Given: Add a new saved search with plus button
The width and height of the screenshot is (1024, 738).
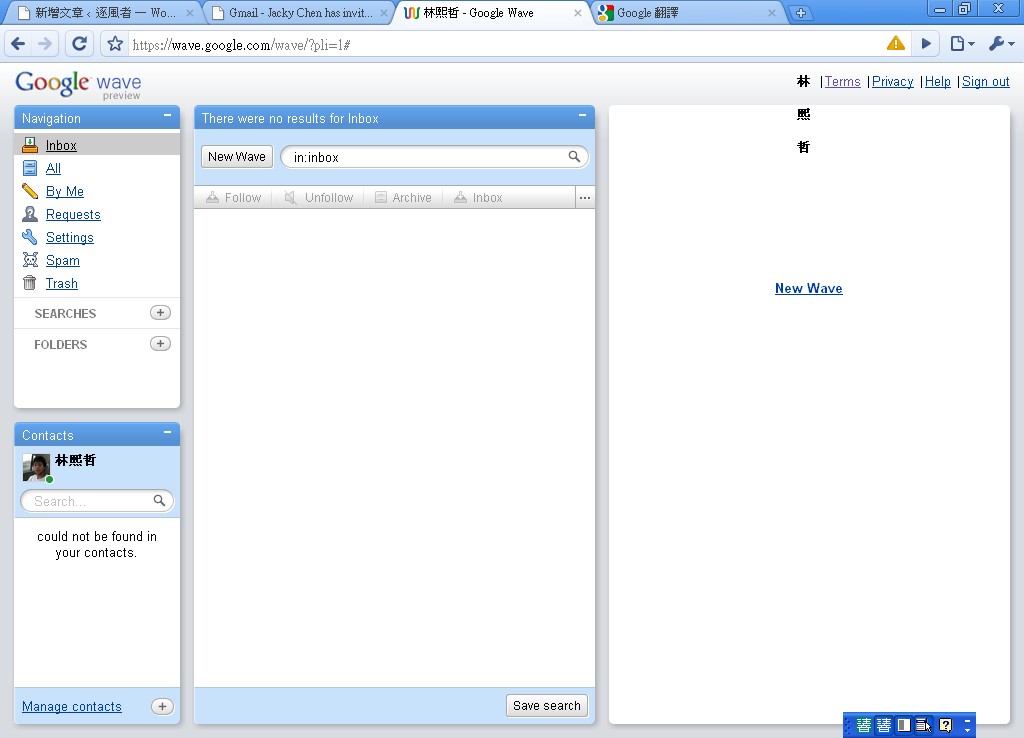Looking at the screenshot, I should pyautogui.click(x=160, y=313).
